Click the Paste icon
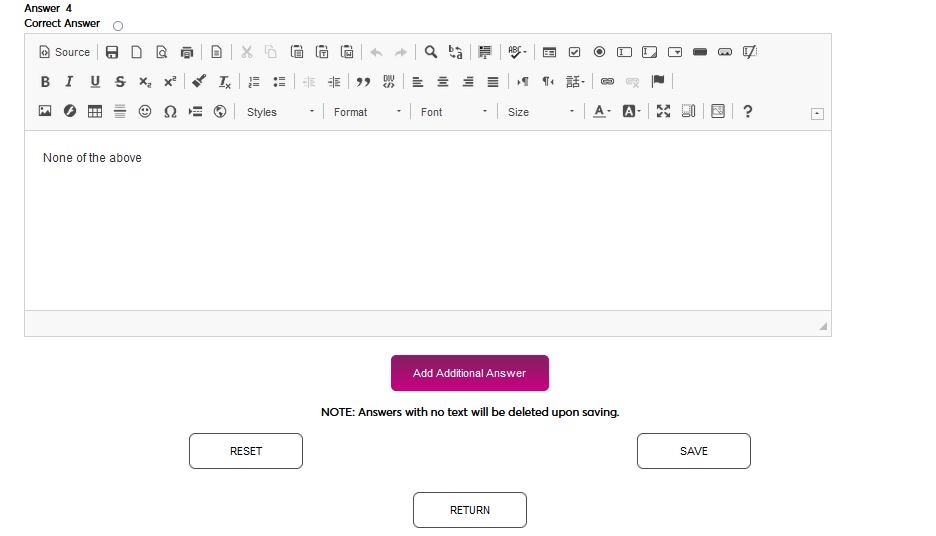Screen dimensions: 936x536 tap(297, 52)
